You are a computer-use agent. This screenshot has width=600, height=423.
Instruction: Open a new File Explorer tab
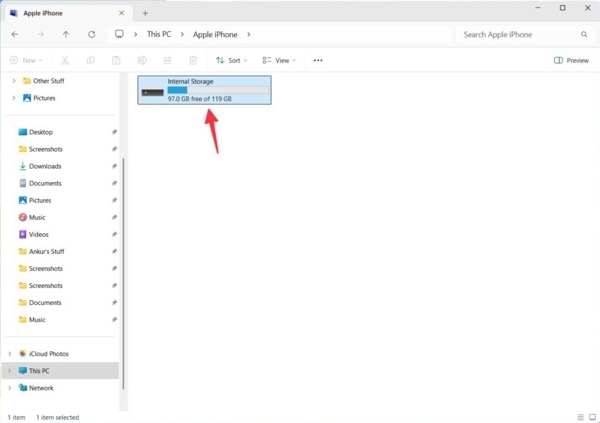point(145,13)
